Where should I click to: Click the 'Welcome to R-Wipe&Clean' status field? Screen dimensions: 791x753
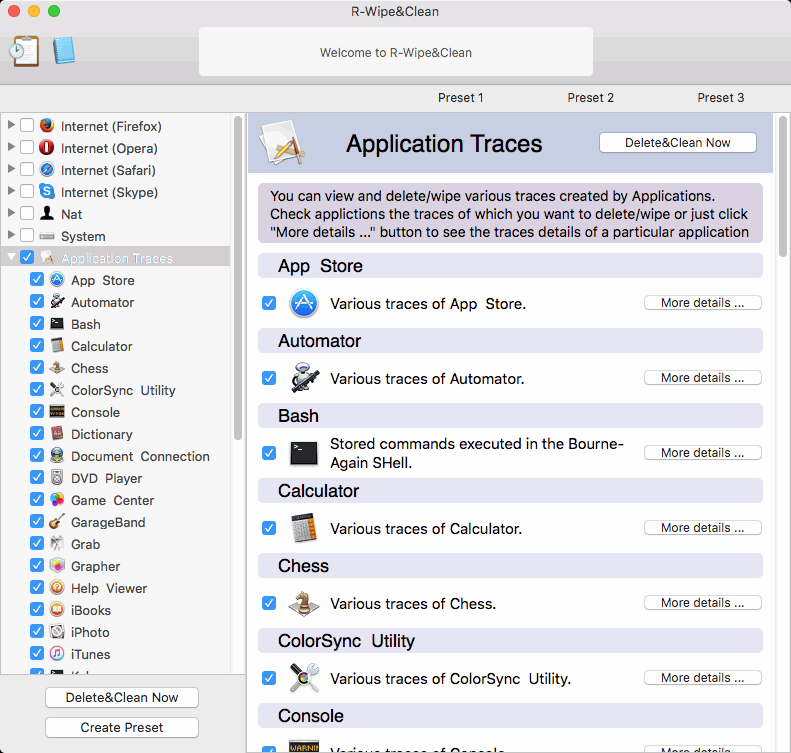(x=396, y=52)
